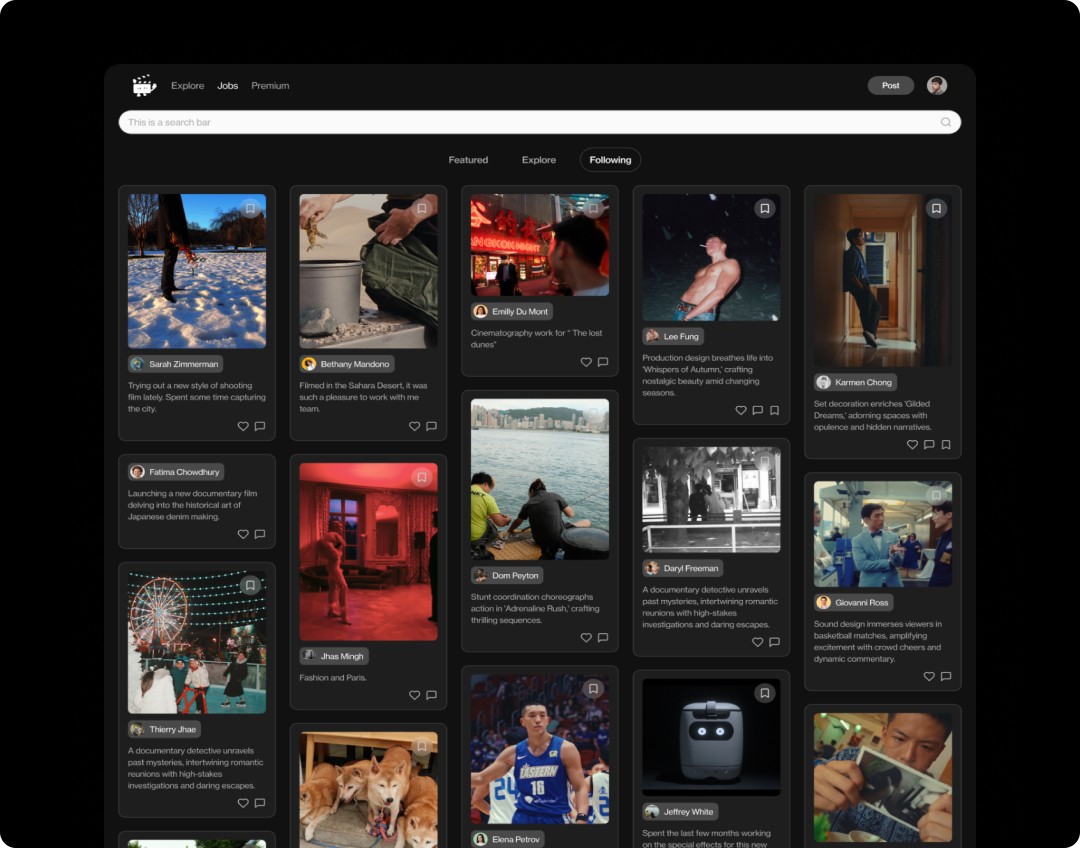Visit Daryl Freeman's profile

[x=683, y=568]
